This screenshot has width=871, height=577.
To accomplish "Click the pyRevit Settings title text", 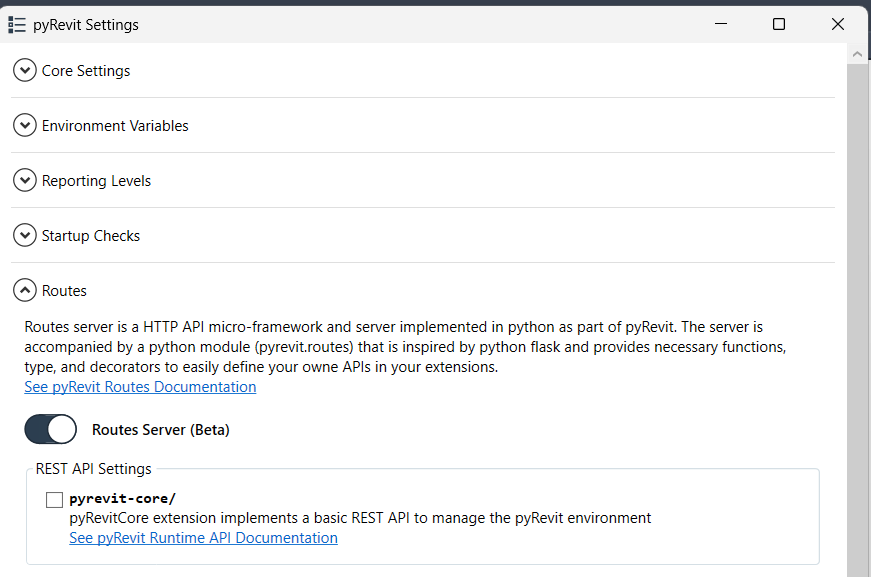I will [86, 25].
